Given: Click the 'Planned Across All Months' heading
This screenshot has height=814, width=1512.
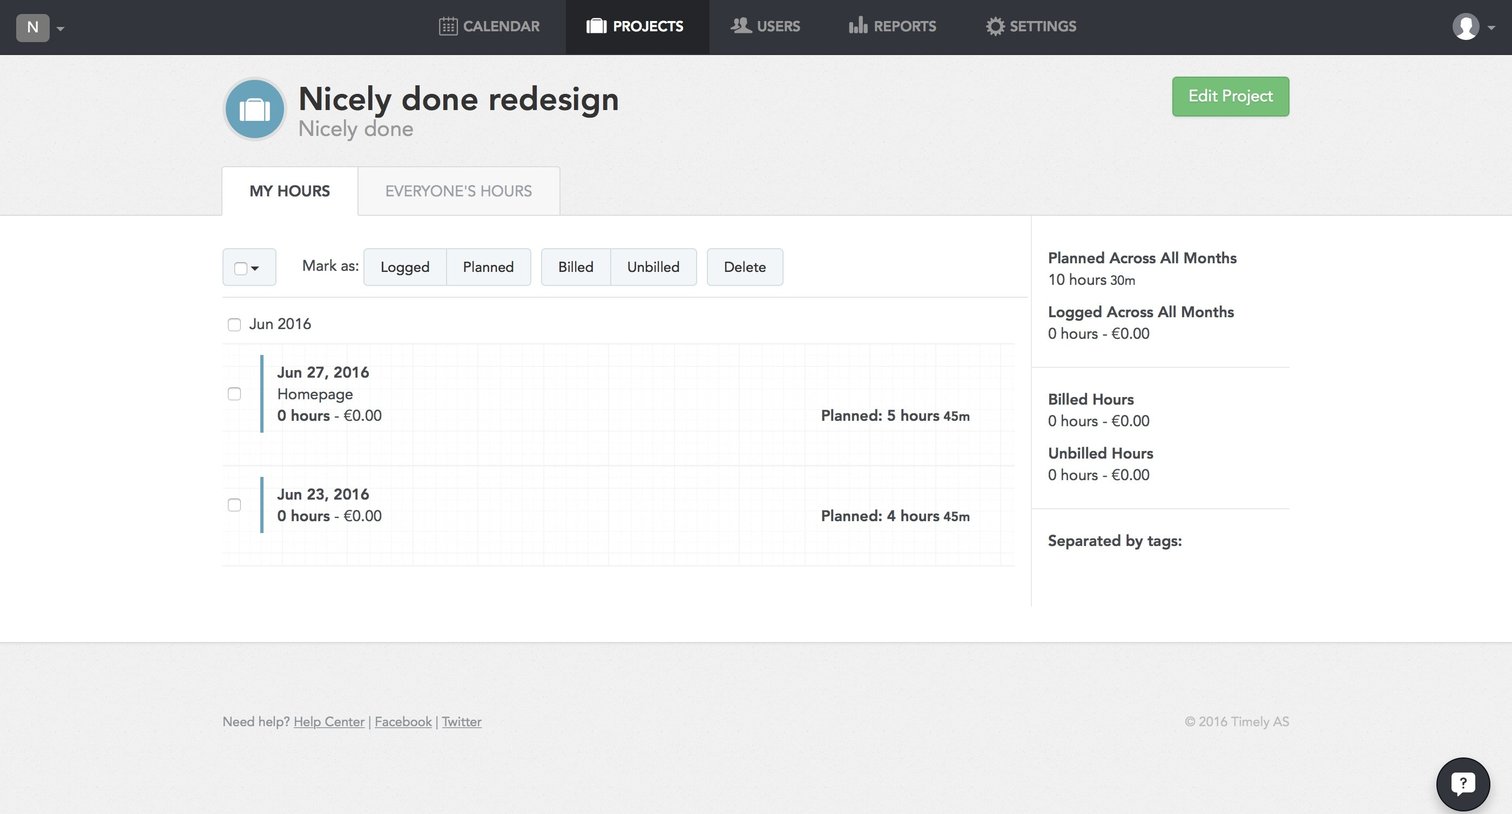Looking at the screenshot, I should pyautogui.click(x=1142, y=258).
